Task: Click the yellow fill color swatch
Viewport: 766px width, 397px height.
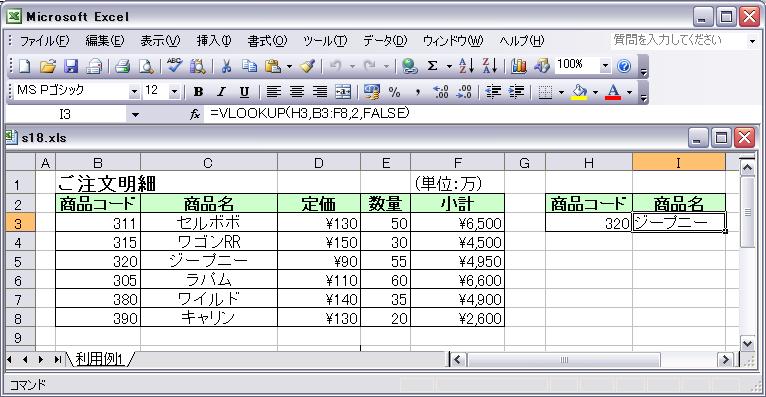Action: pos(579,91)
